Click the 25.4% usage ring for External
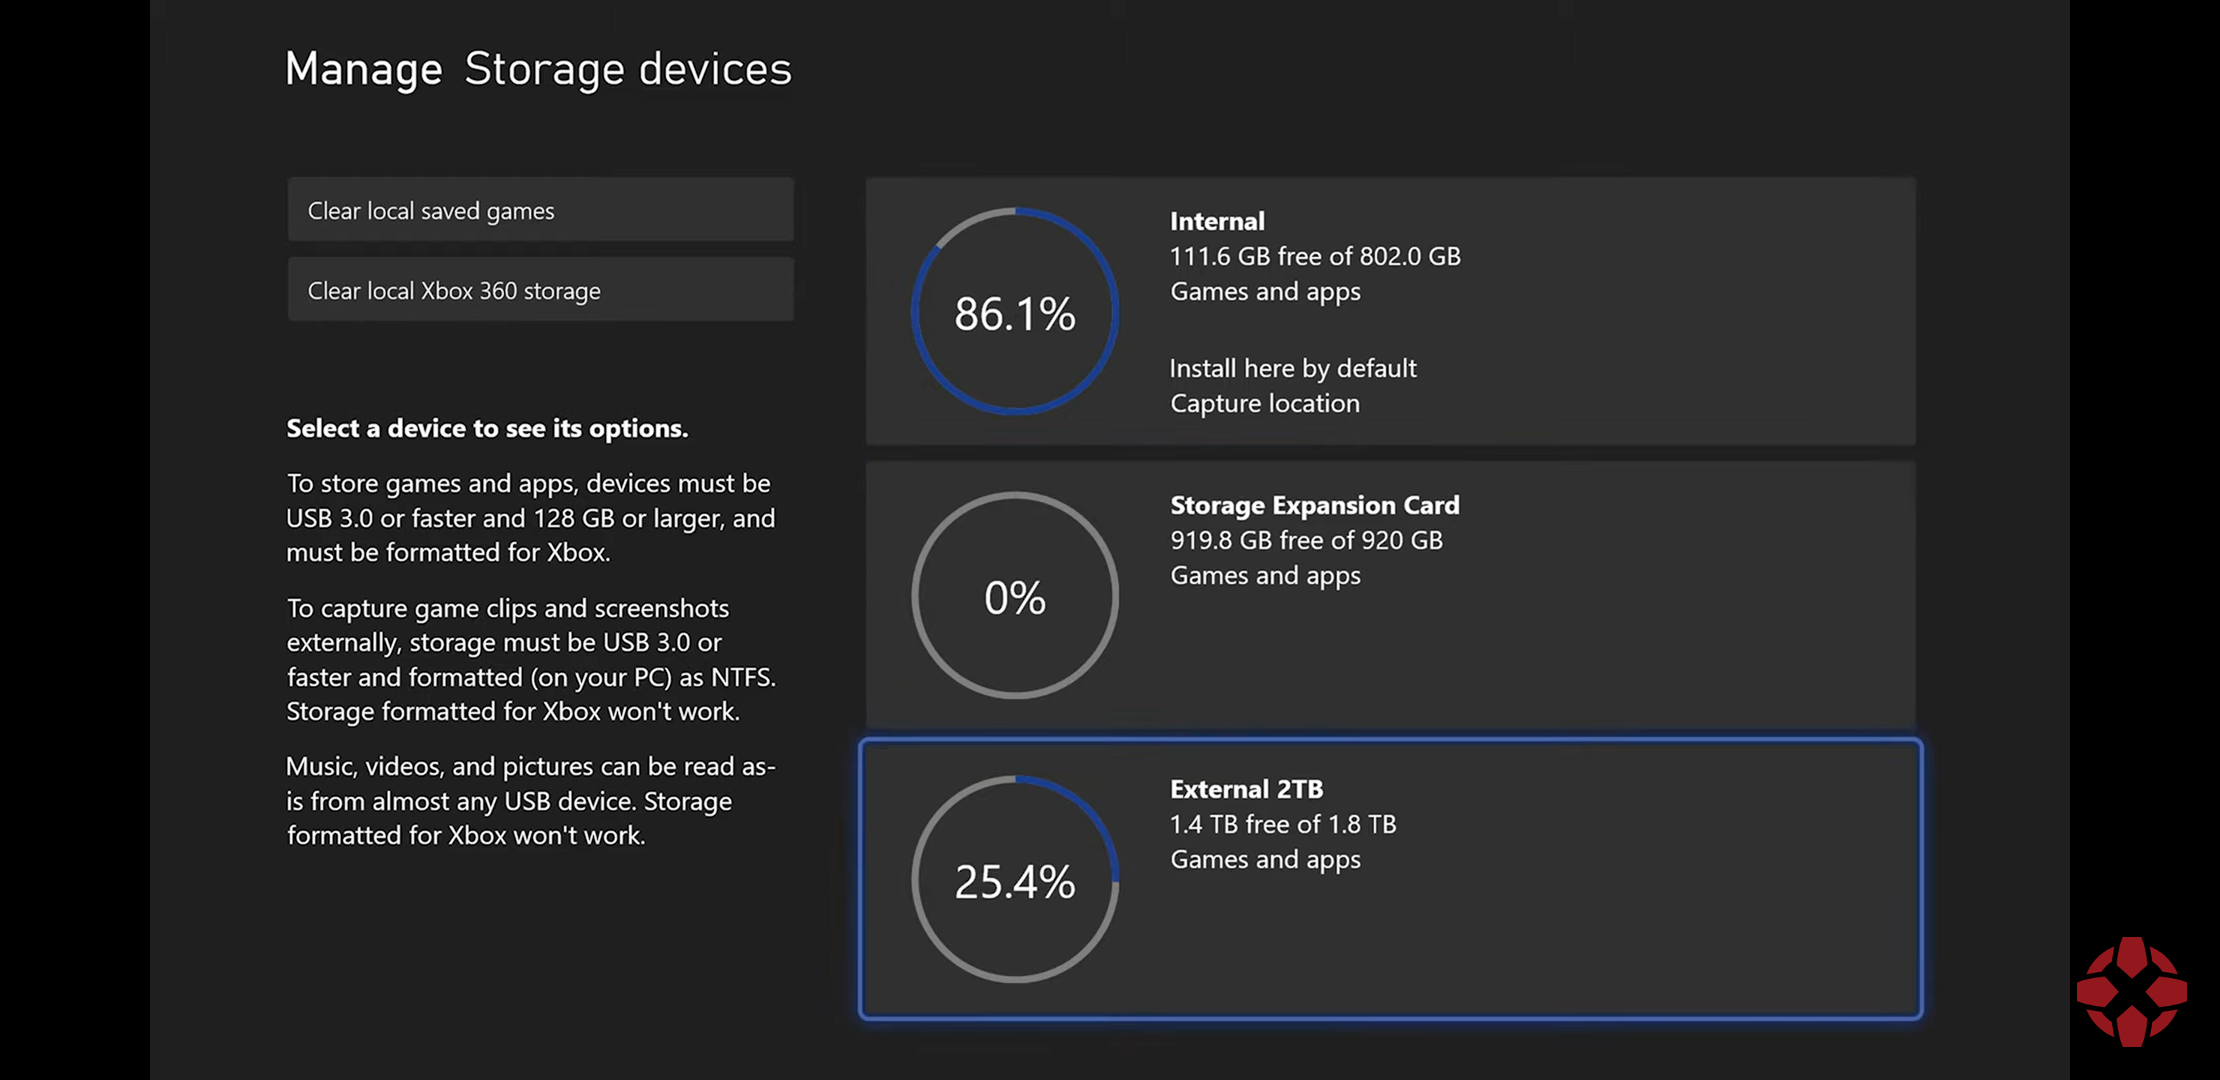2220x1080 pixels. 1015,879
